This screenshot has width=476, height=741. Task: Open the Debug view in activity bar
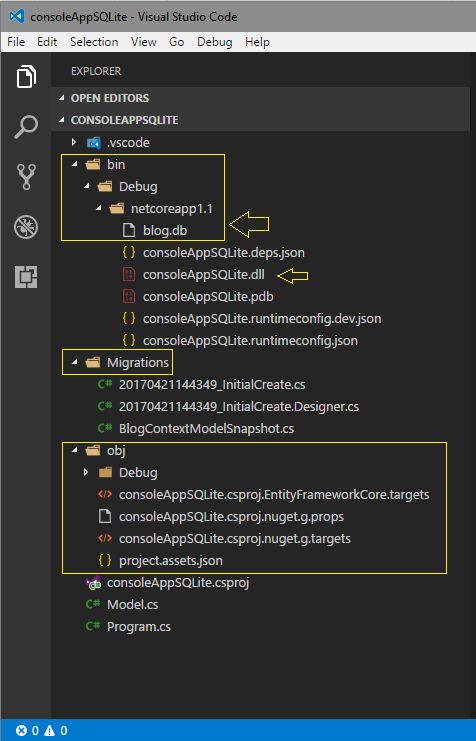(26, 227)
